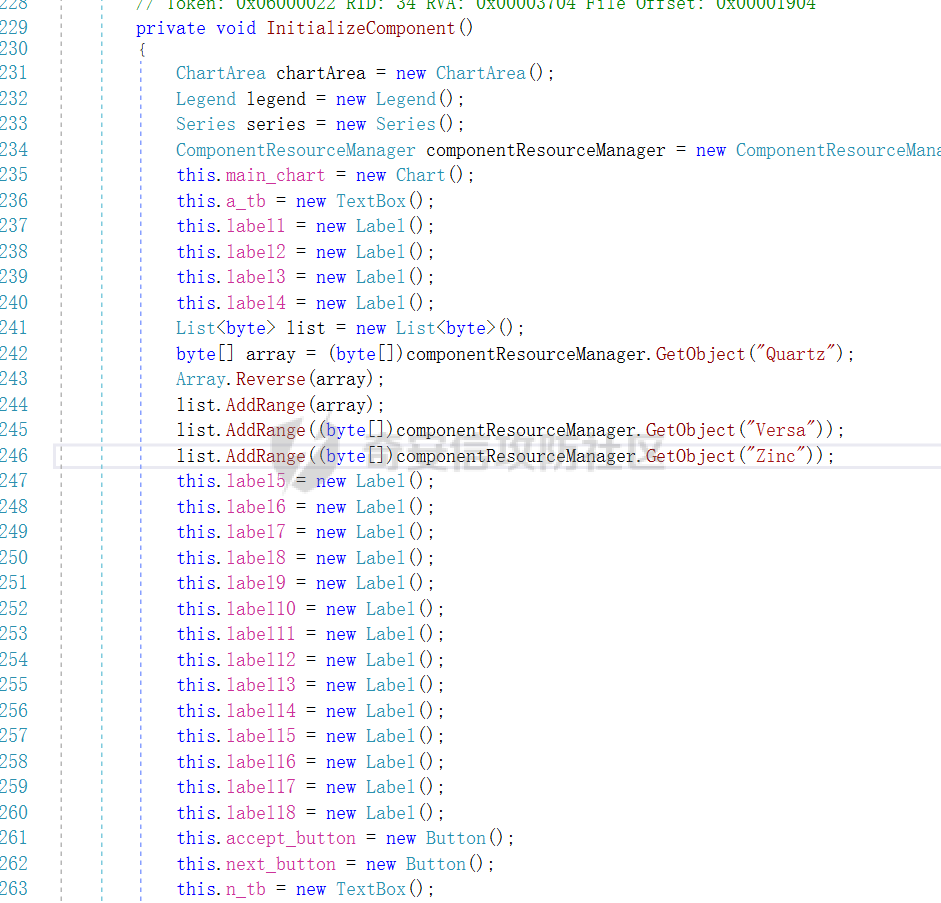Click the chartArea variable name declaration
941x903 pixels.
pos(320,73)
